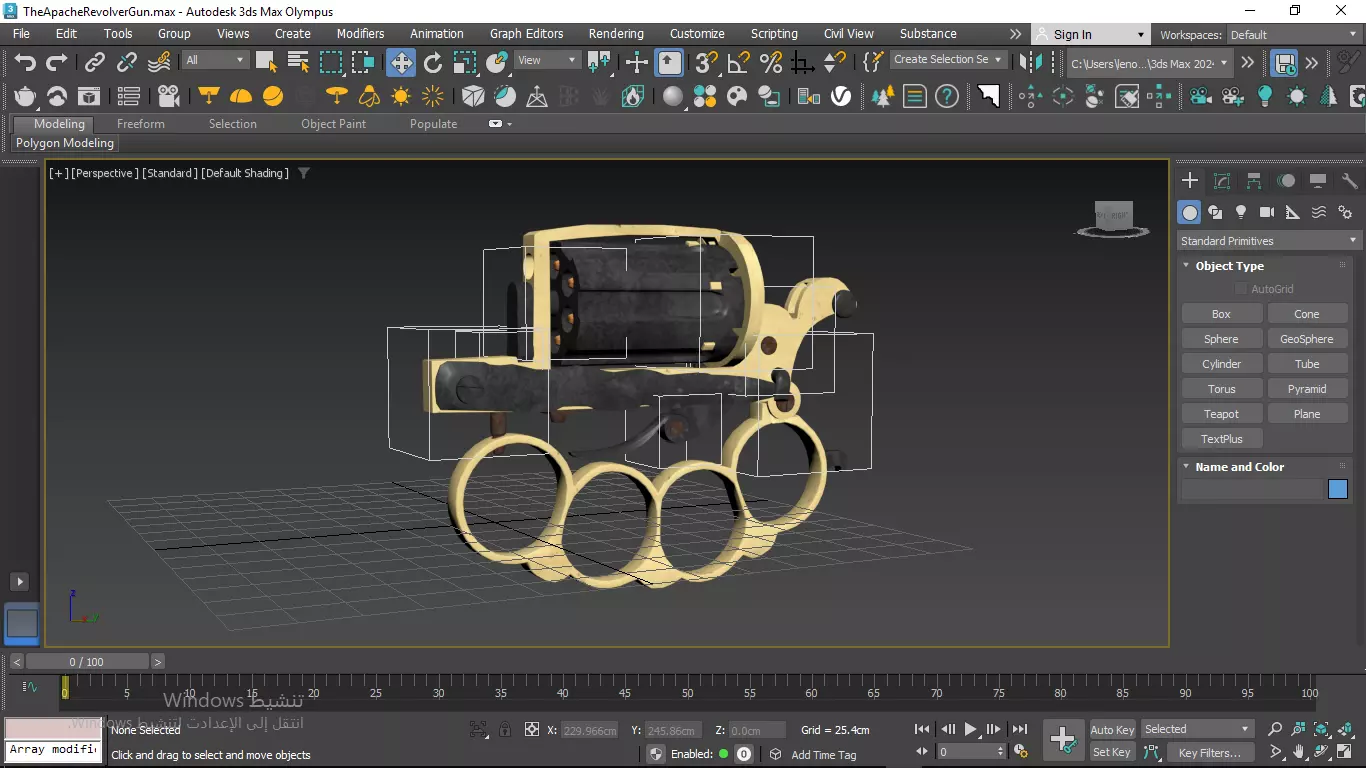This screenshot has width=1366, height=768.
Task: Toggle Auto Key animation mode
Action: (1112, 730)
